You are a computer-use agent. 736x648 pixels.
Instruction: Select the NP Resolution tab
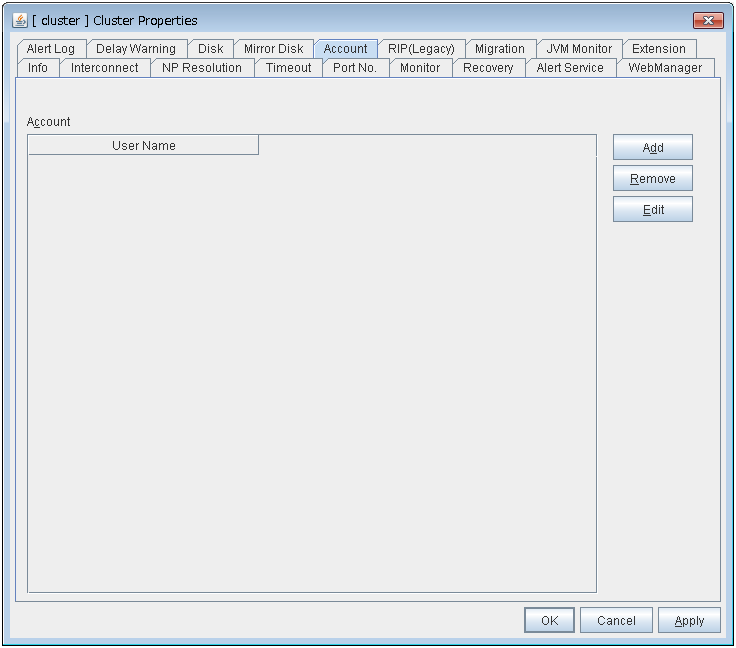[x=202, y=68]
